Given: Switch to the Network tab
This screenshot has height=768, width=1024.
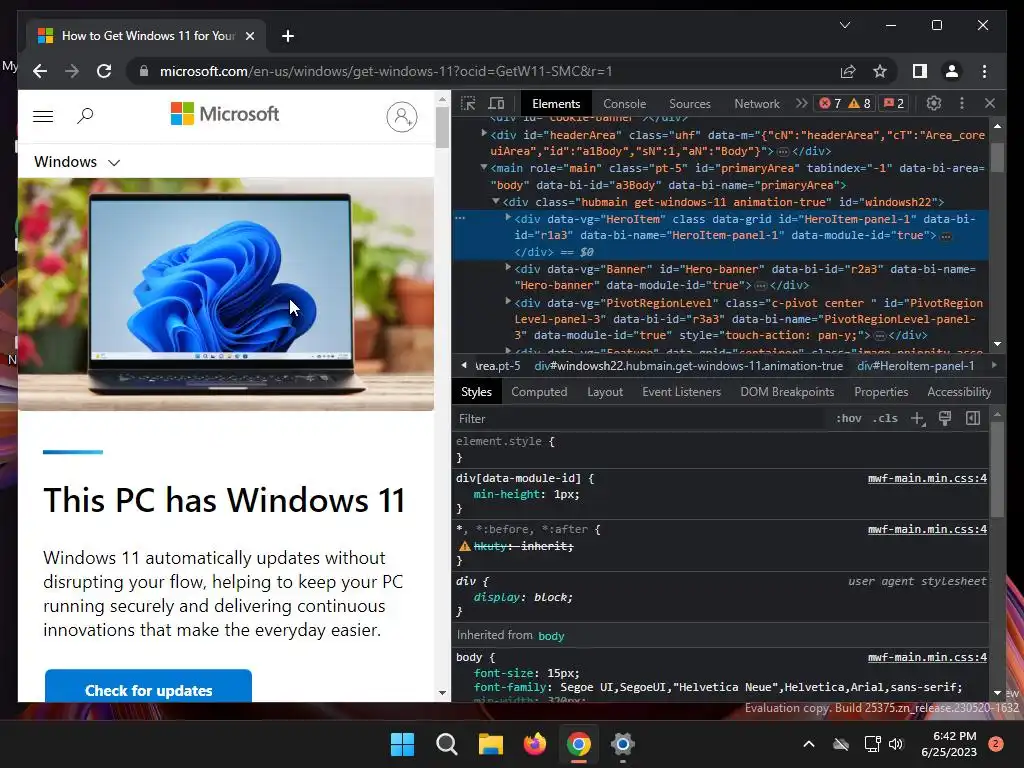Looking at the screenshot, I should tap(756, 104).
